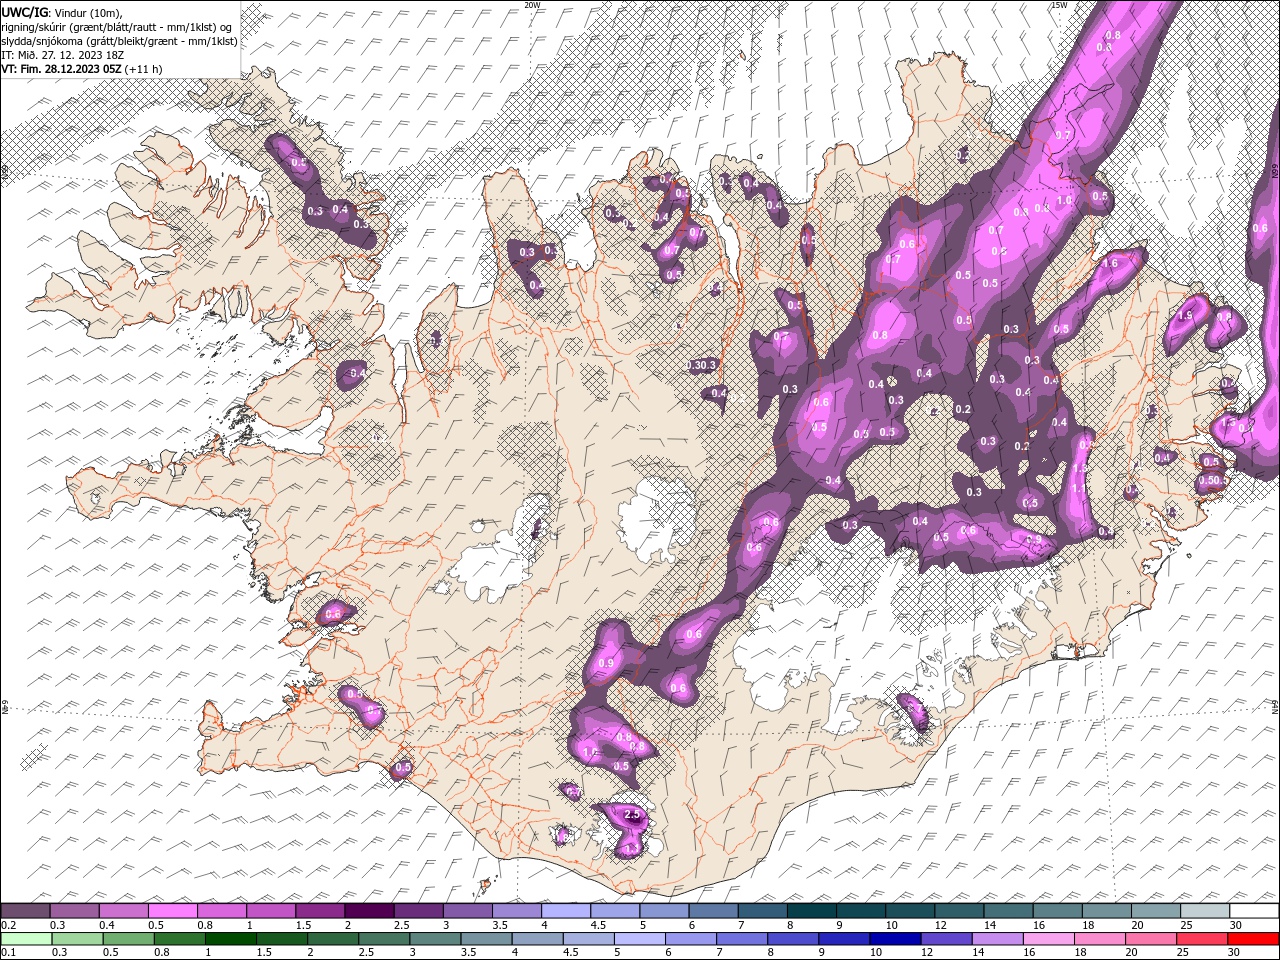Click the 20W longitude label at top

pyautogui.click(x=532, y=4)
